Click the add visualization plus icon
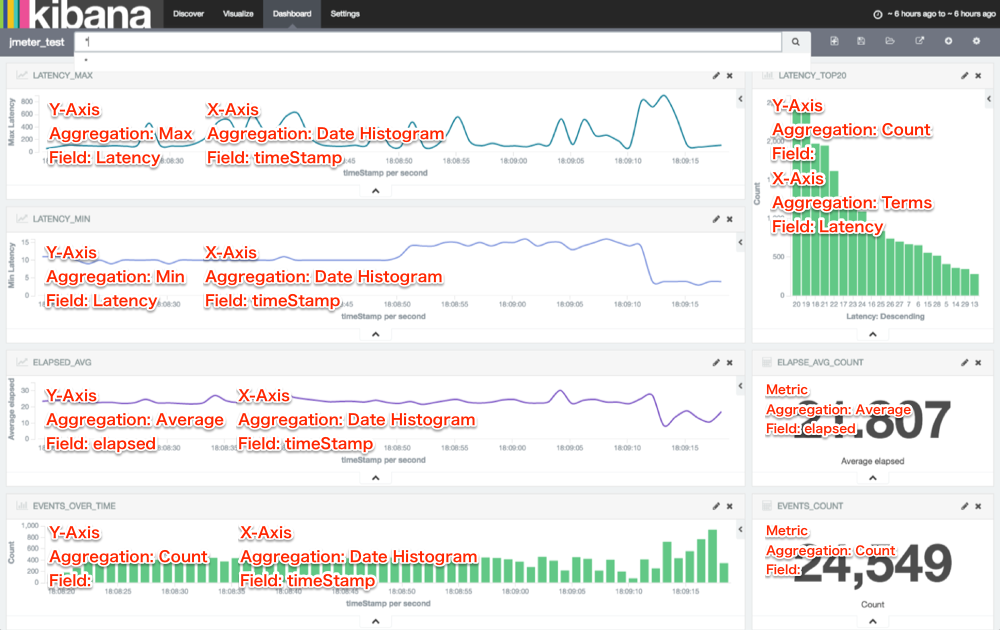 (948, 41)
